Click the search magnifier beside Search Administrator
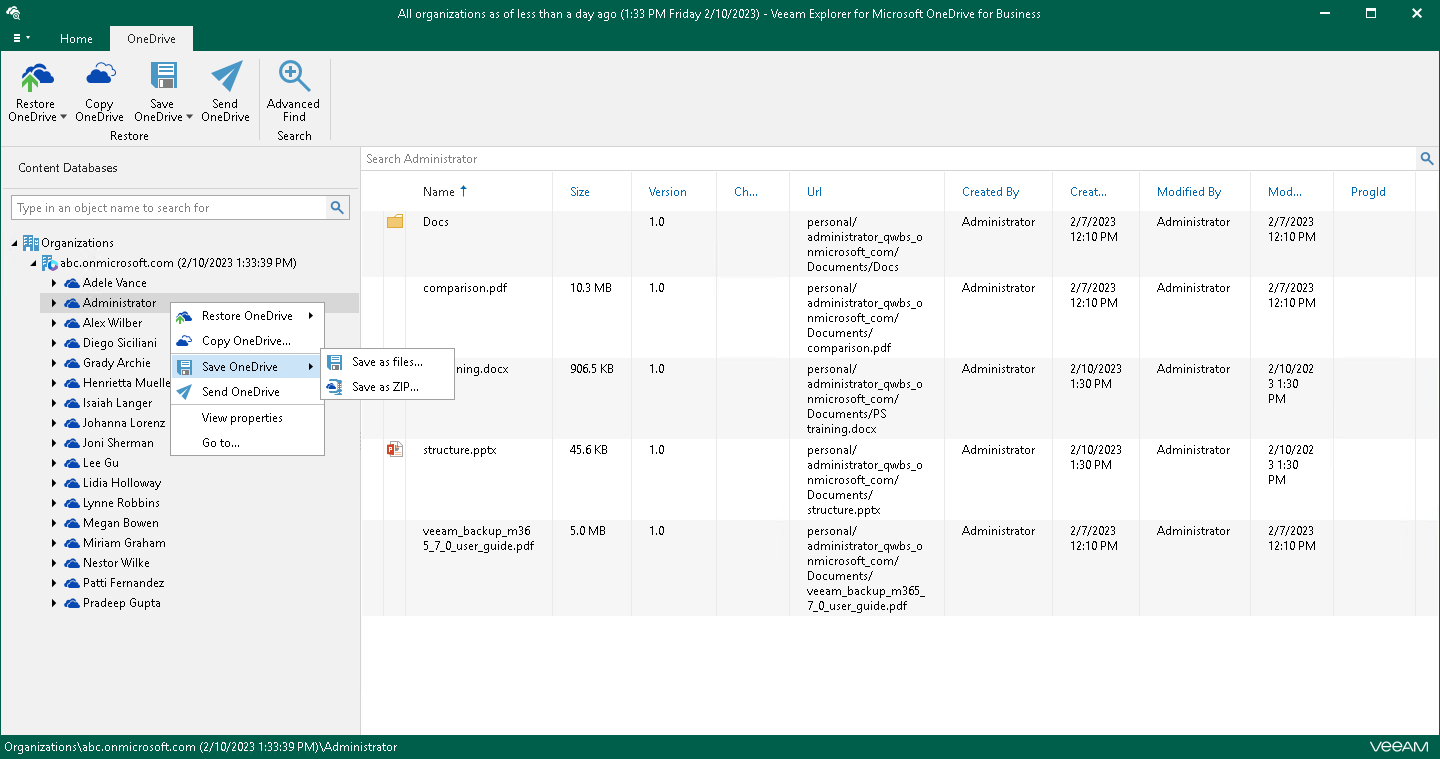 [x=1428, y=159]
